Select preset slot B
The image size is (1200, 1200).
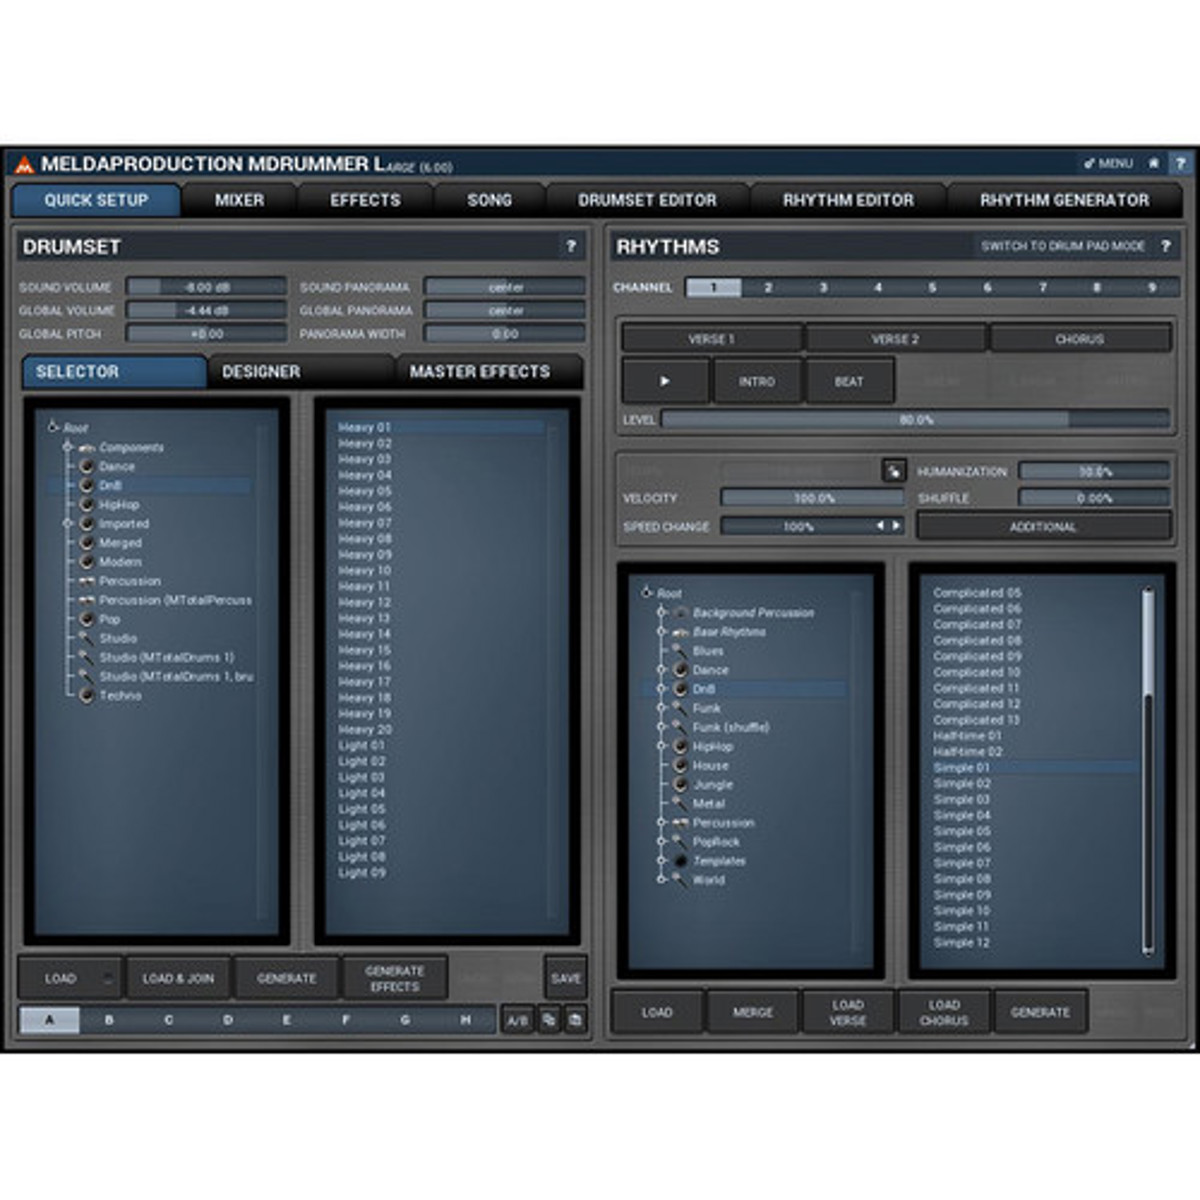pyautogui.click(x=109, y=1020)
